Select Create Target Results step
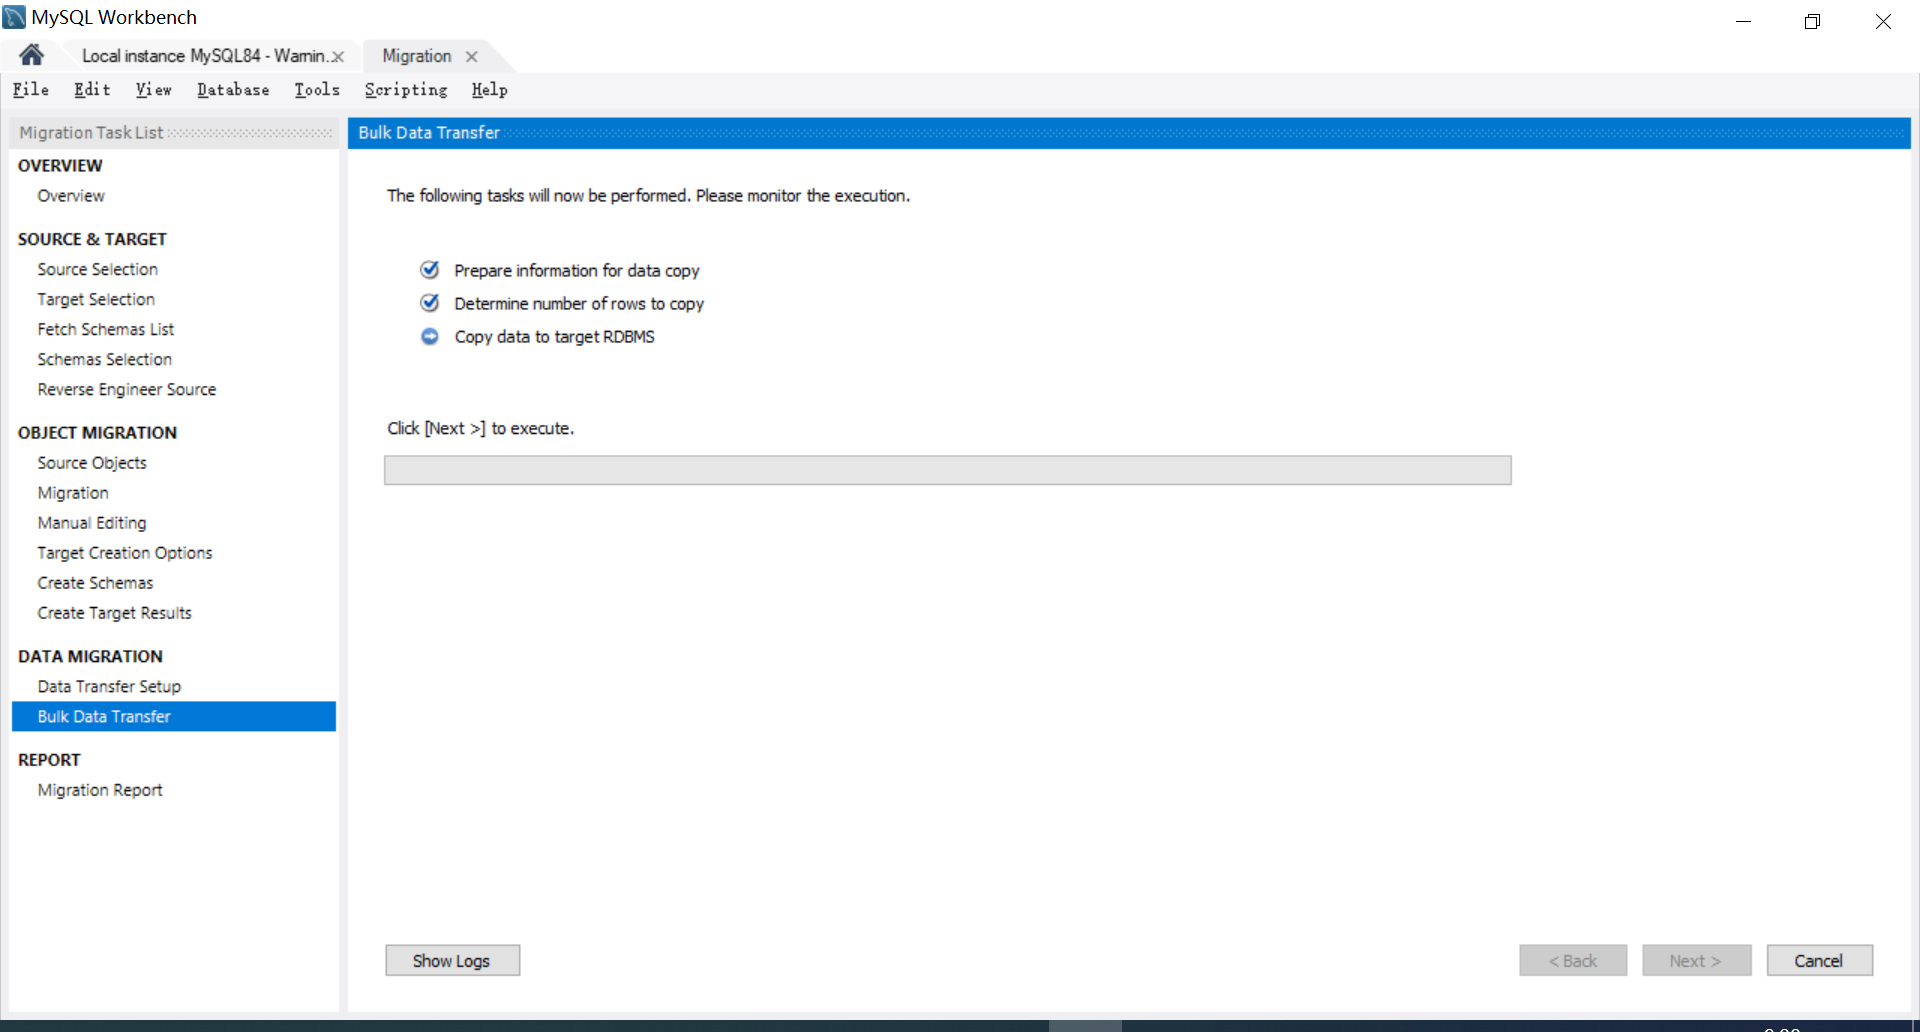Image resolution: width=1920 pixels, height=1032 pixels. pyautogui.click(x=114, y=613)
